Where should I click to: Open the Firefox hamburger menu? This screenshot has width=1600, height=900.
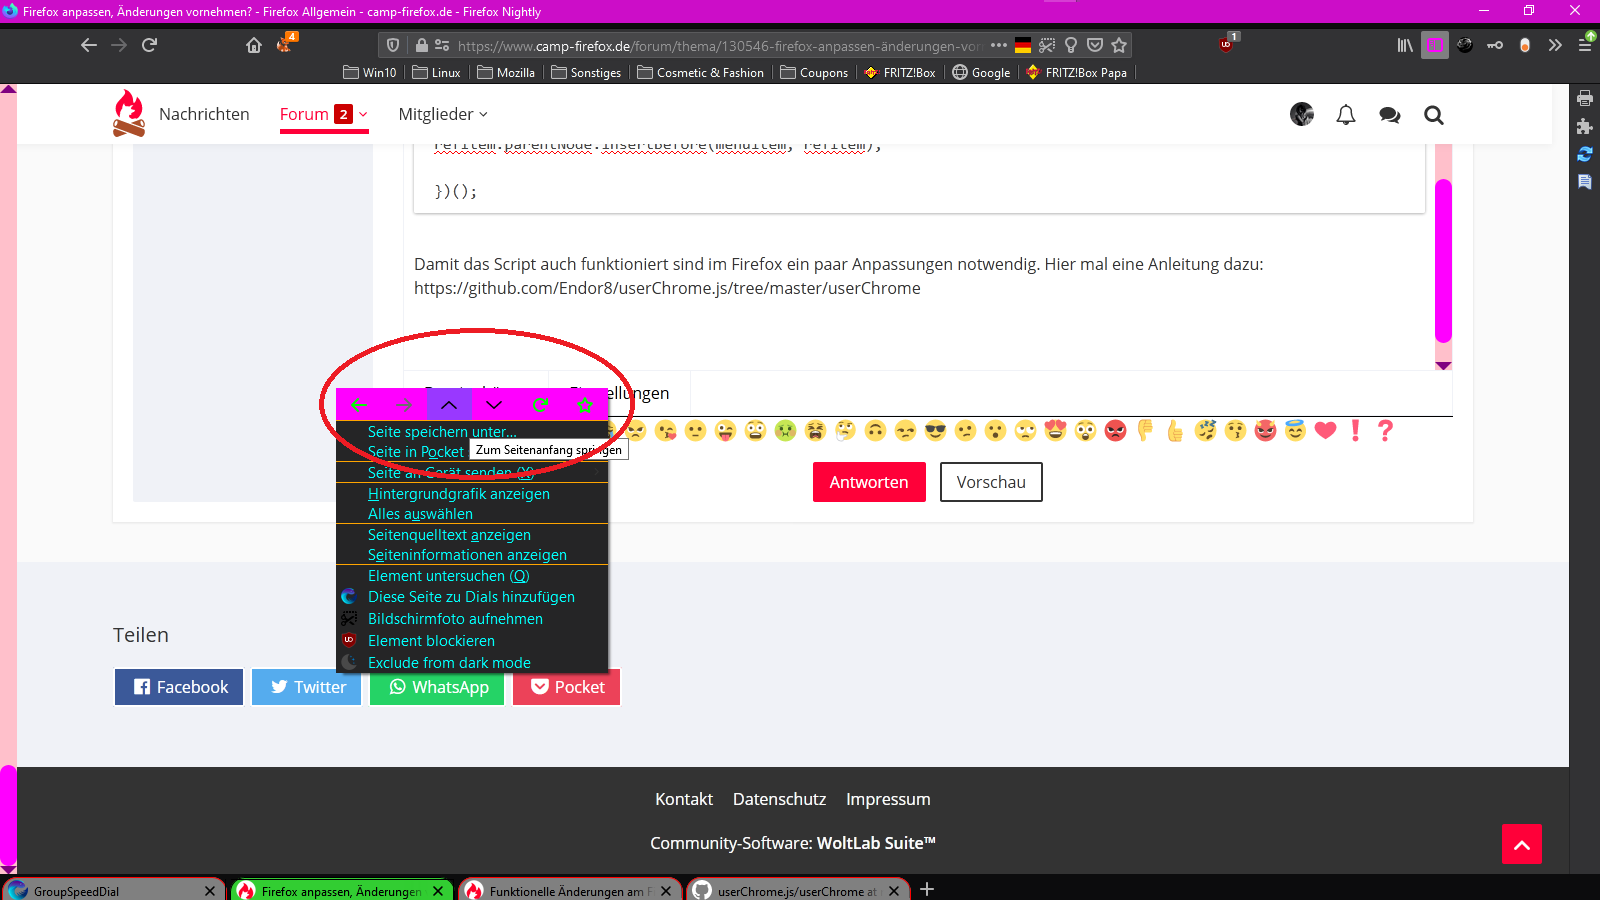click(1585, 45)
